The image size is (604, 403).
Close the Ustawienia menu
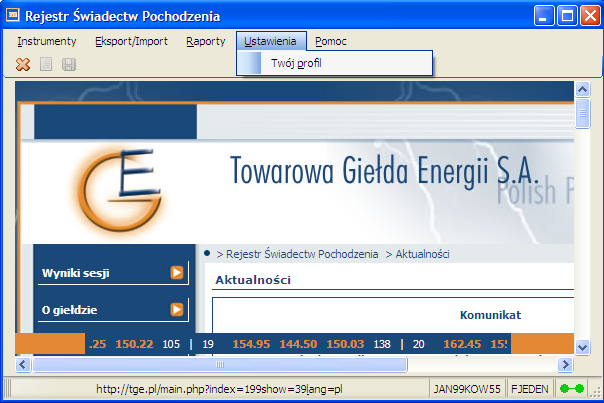271,41
